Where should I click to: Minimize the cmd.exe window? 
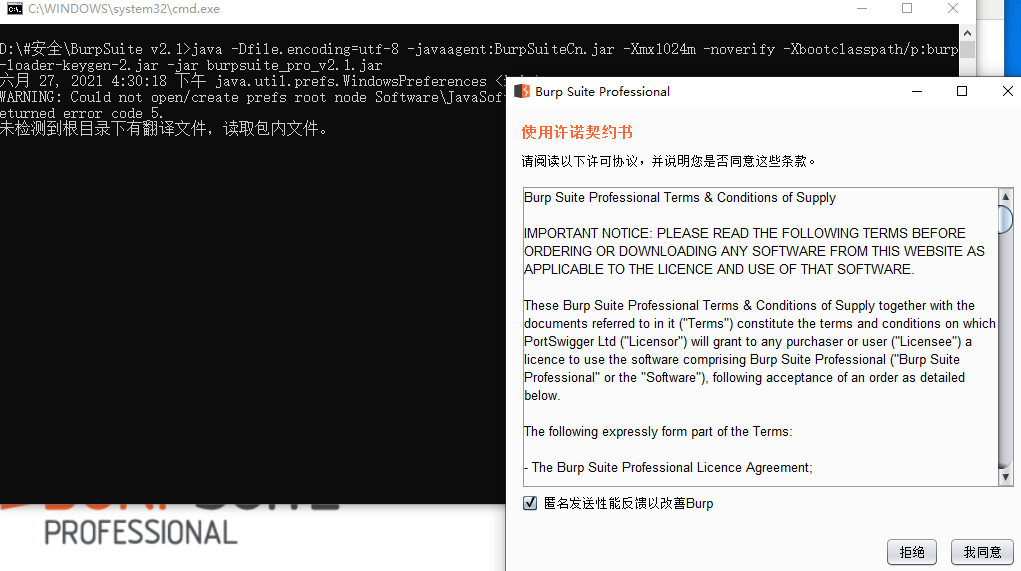[862, 8]
